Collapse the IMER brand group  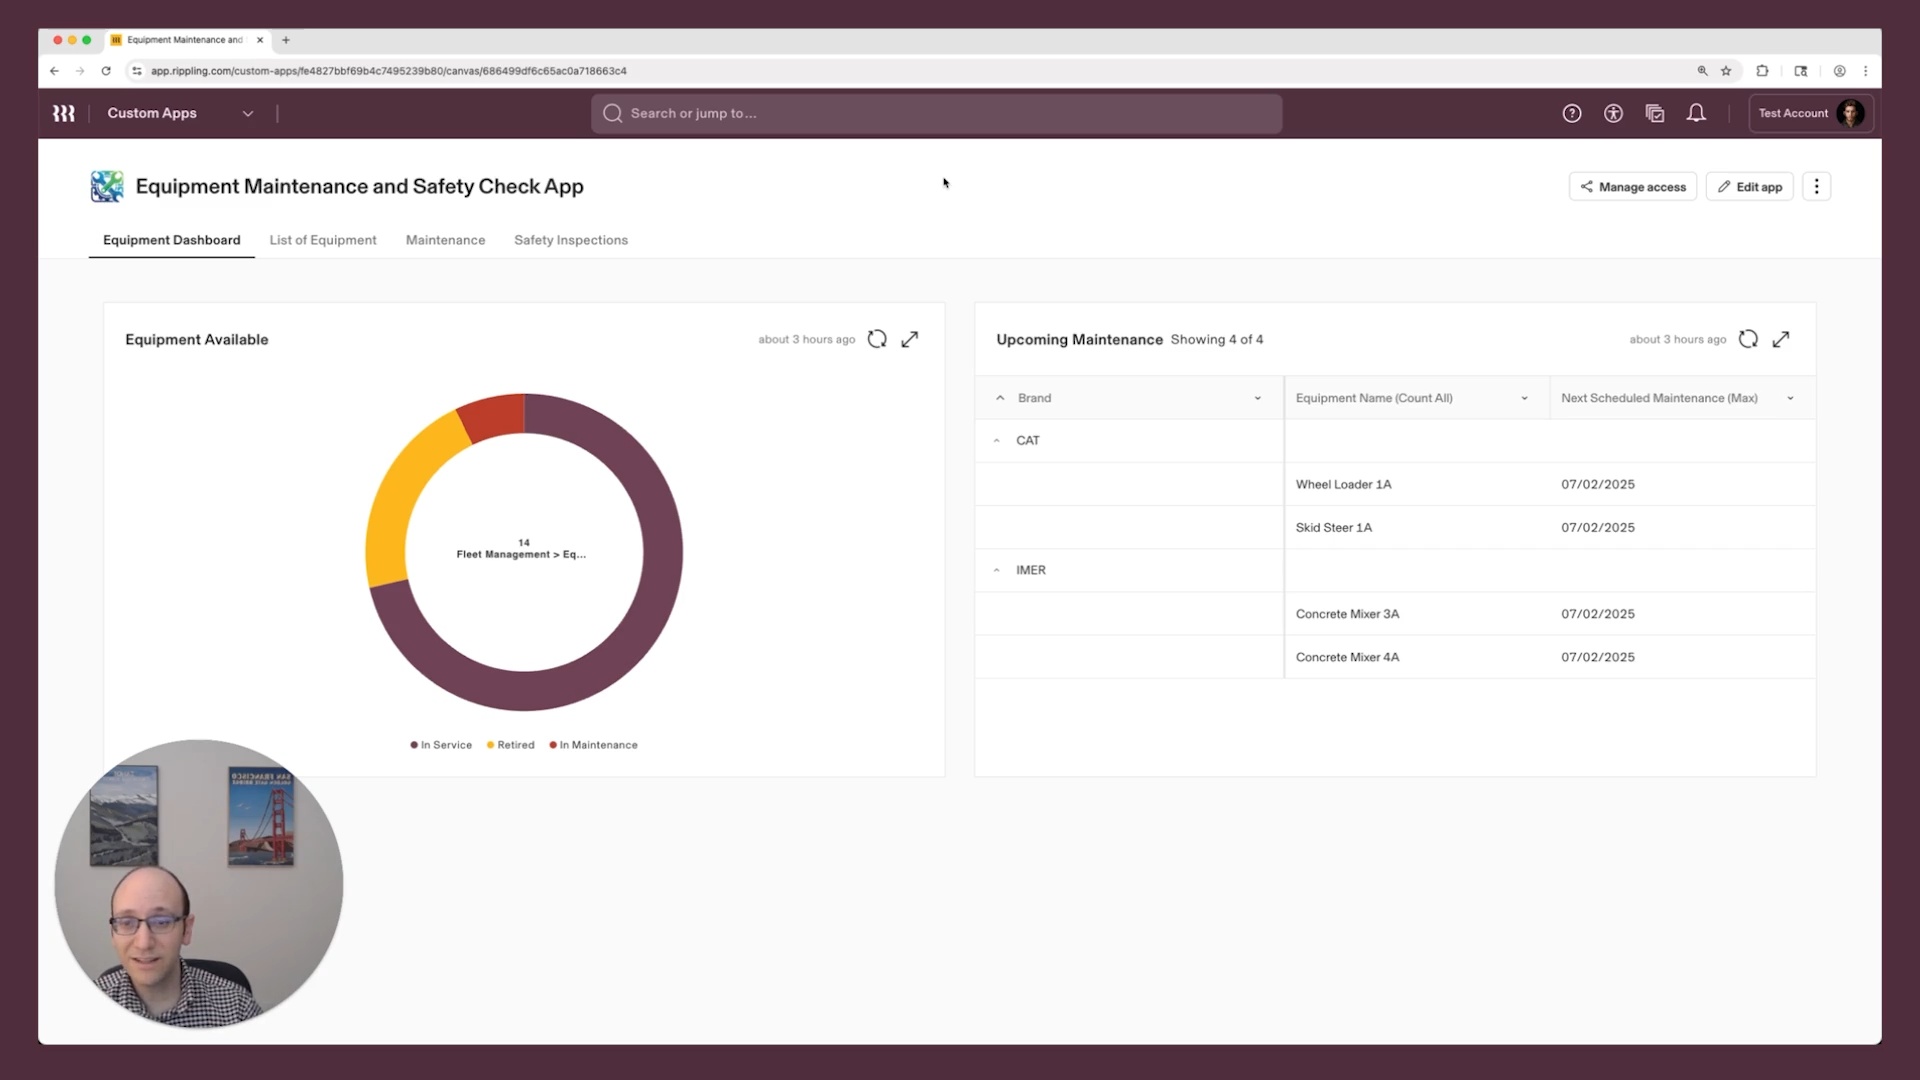997,570
